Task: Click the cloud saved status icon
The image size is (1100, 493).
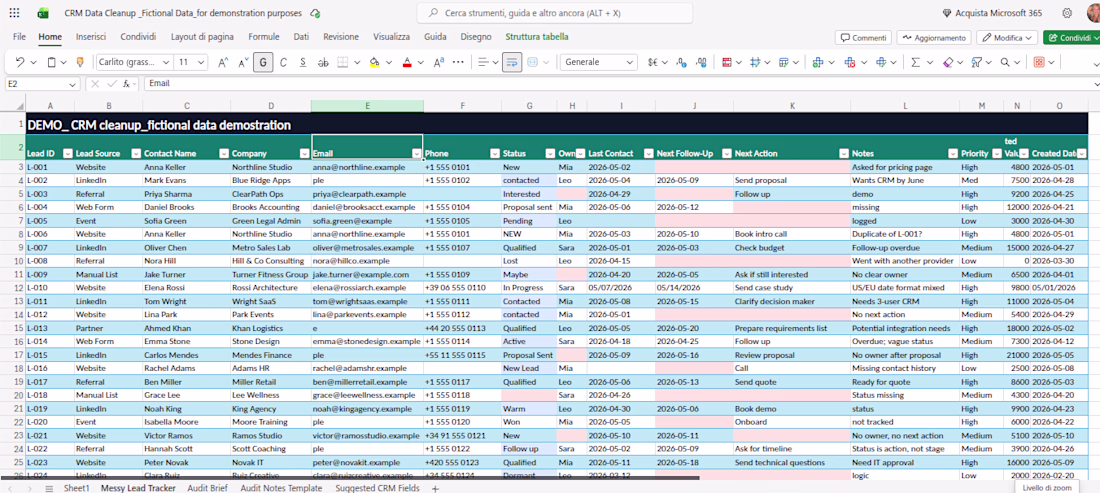Action: tap(315, 13)
